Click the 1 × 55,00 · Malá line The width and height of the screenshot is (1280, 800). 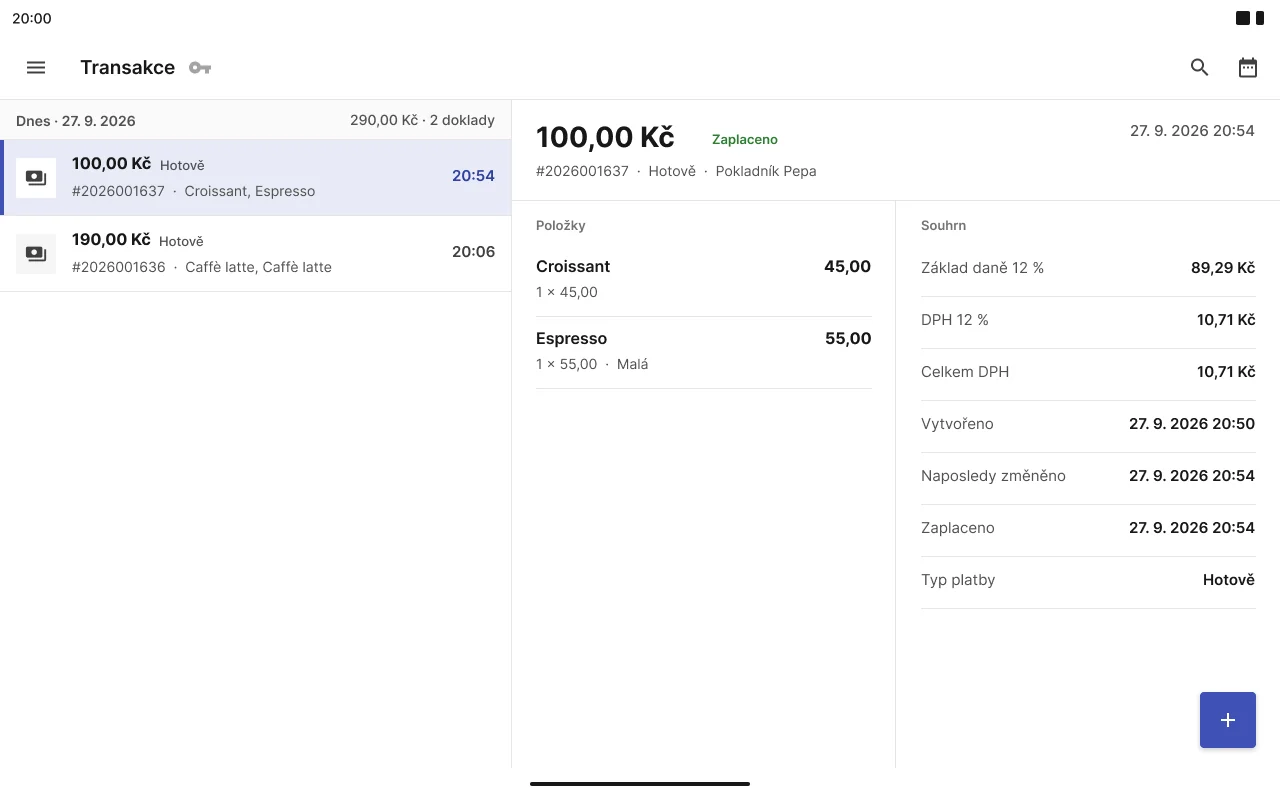592,365
